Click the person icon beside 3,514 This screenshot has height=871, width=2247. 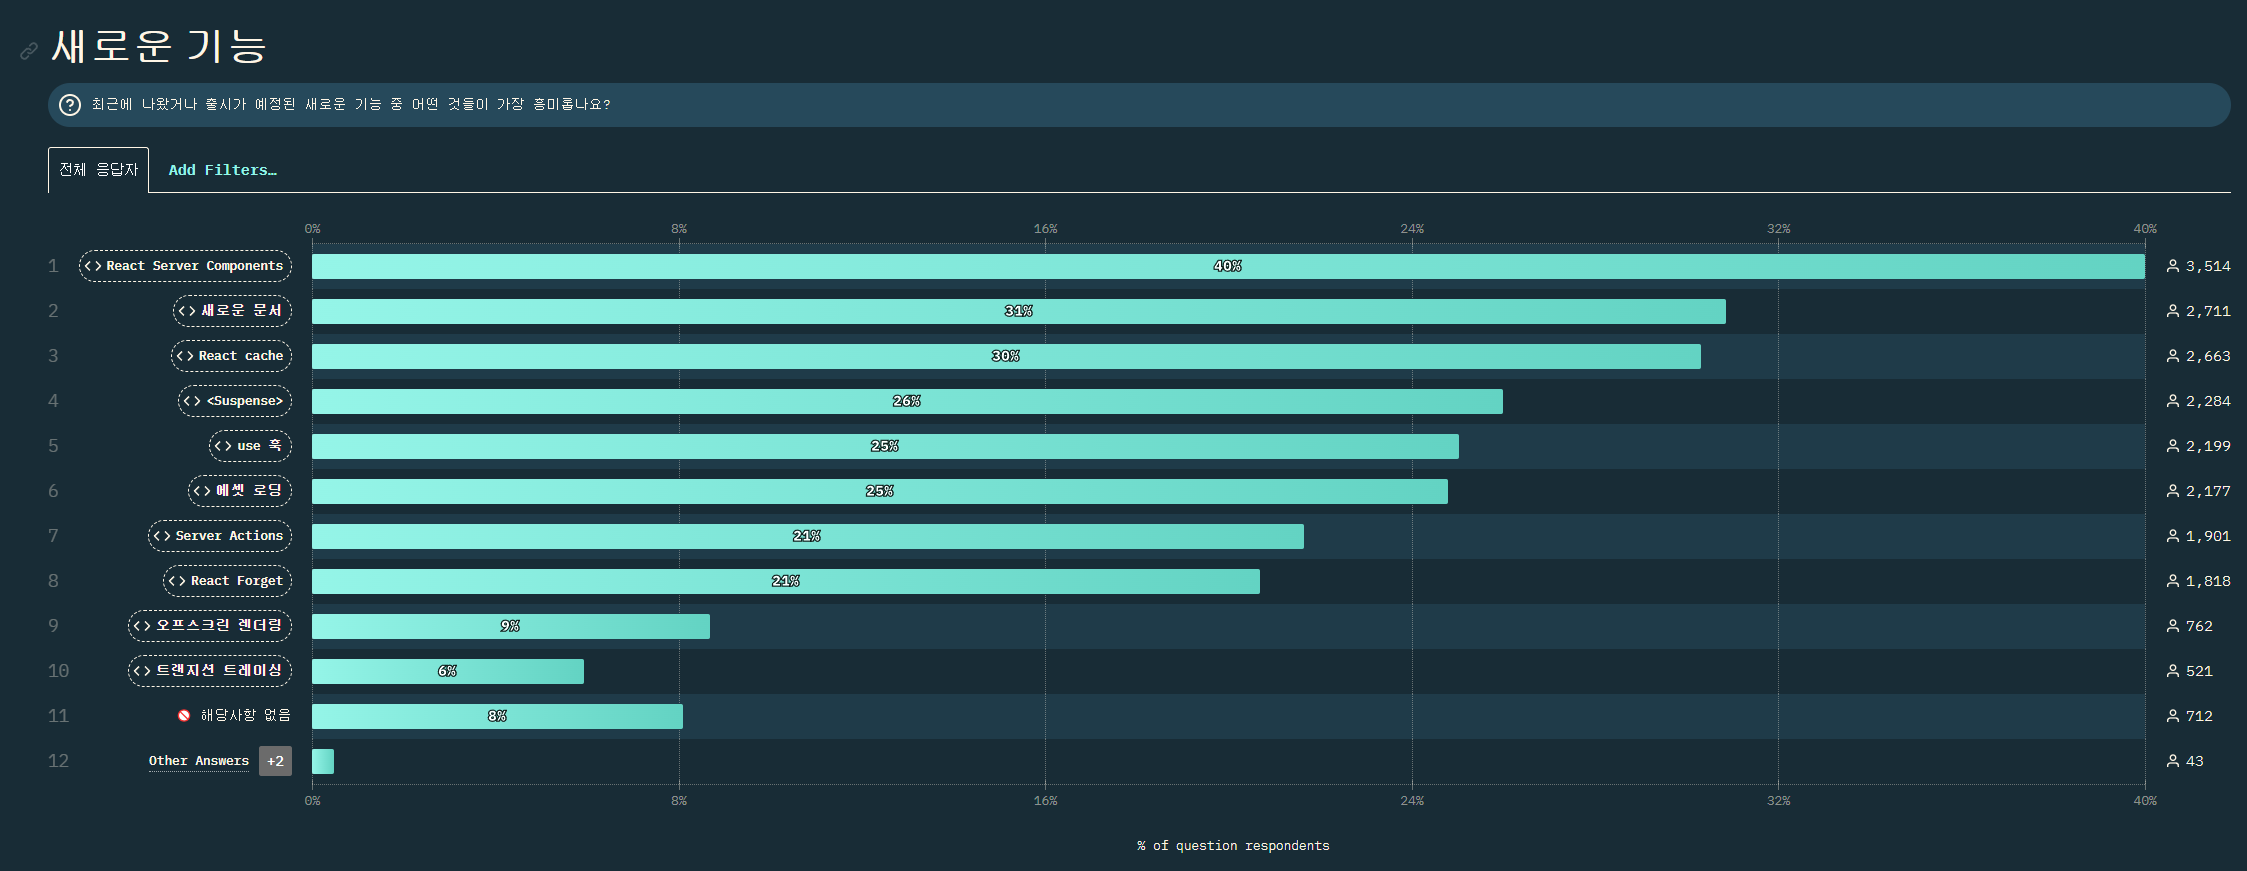[2173, 266]
